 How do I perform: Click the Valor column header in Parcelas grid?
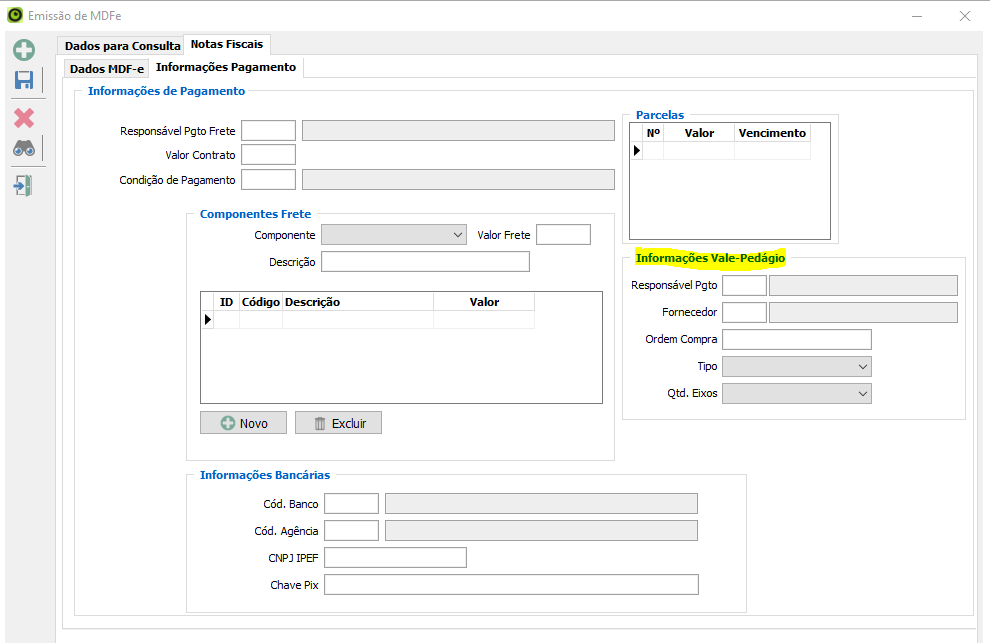click(x=699, y=133)
